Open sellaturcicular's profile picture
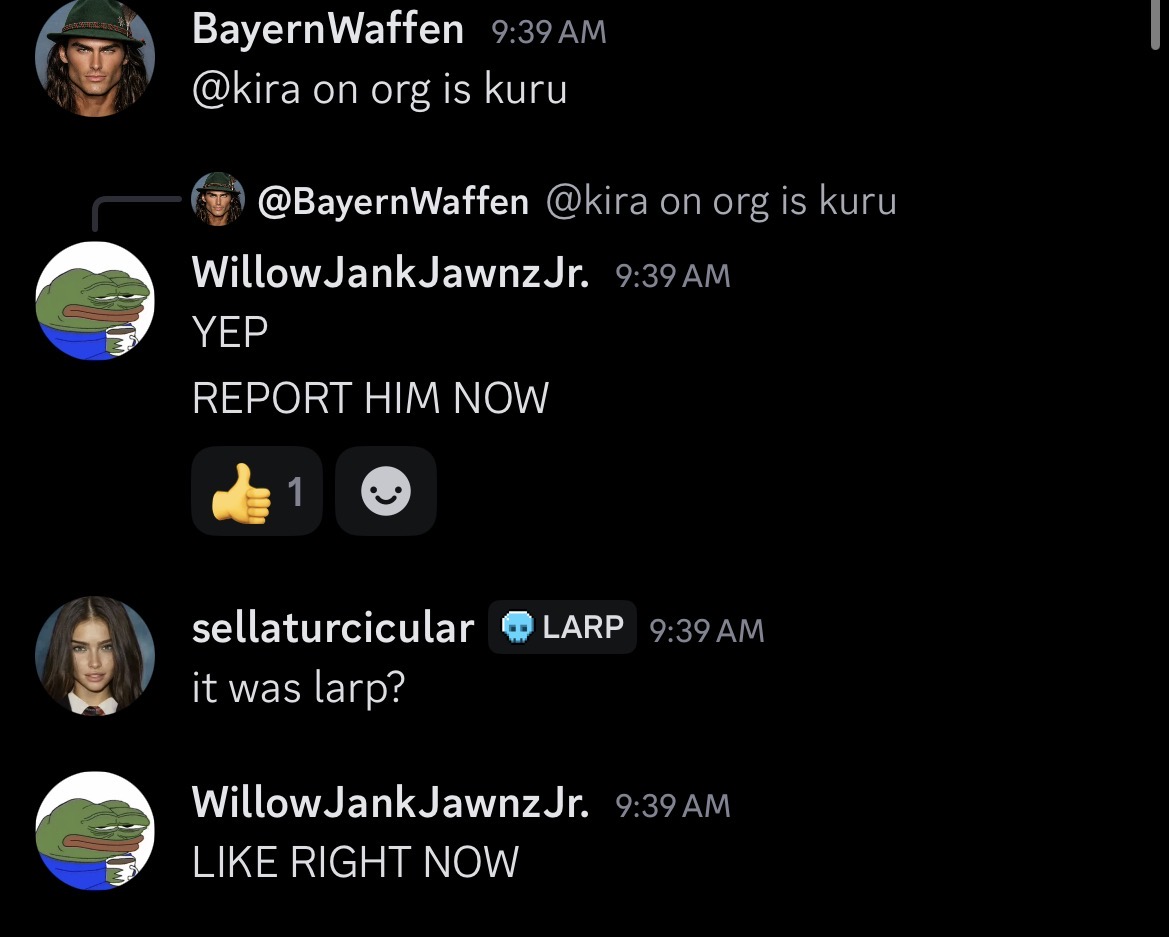Viewport: 1169px width, 937px height. point(95,656)
